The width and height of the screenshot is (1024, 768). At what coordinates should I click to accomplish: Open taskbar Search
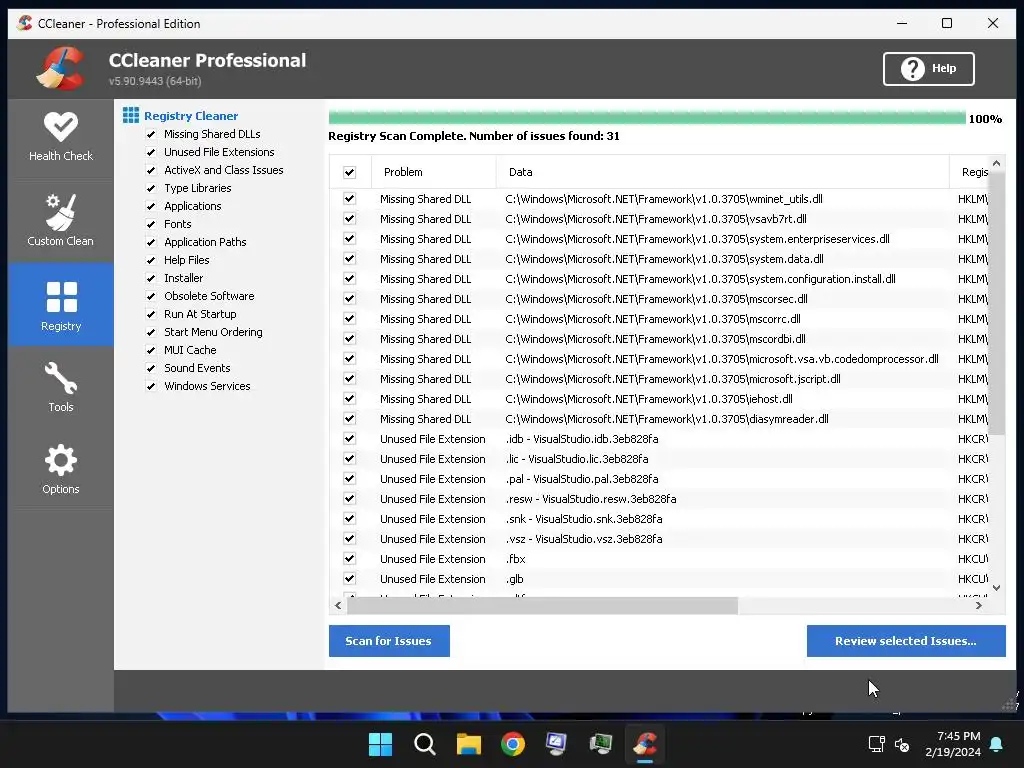click(424, 744)
